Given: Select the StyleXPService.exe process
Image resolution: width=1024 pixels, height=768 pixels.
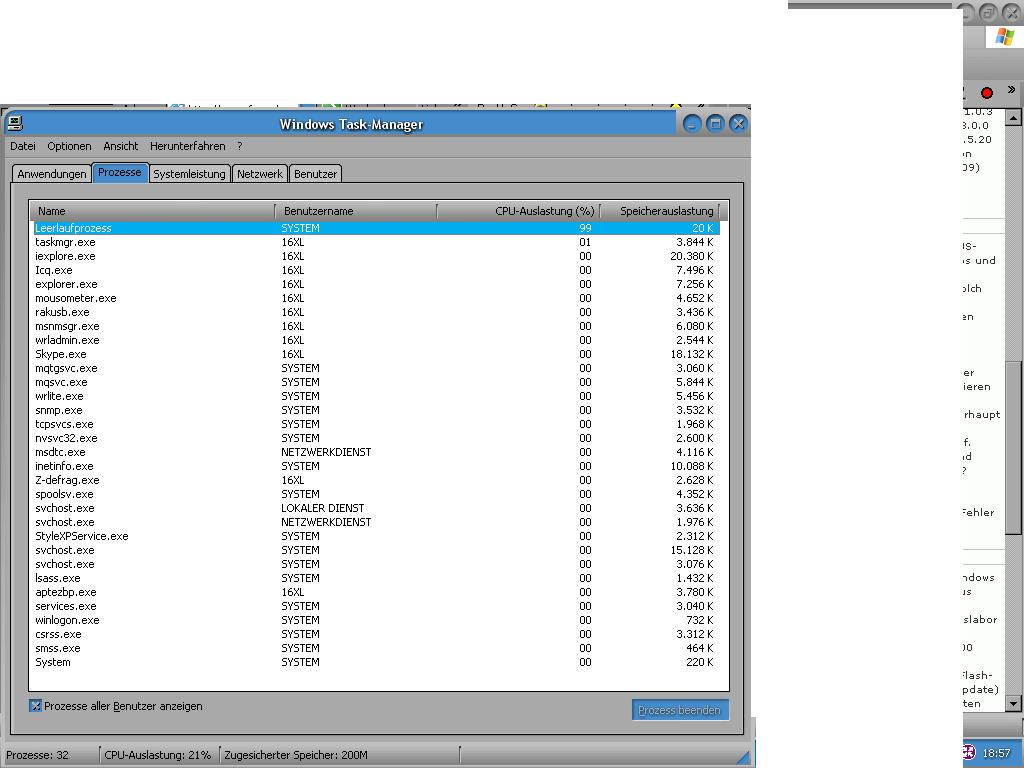Looking at the screenshot, I should click(x=376, y=536).
